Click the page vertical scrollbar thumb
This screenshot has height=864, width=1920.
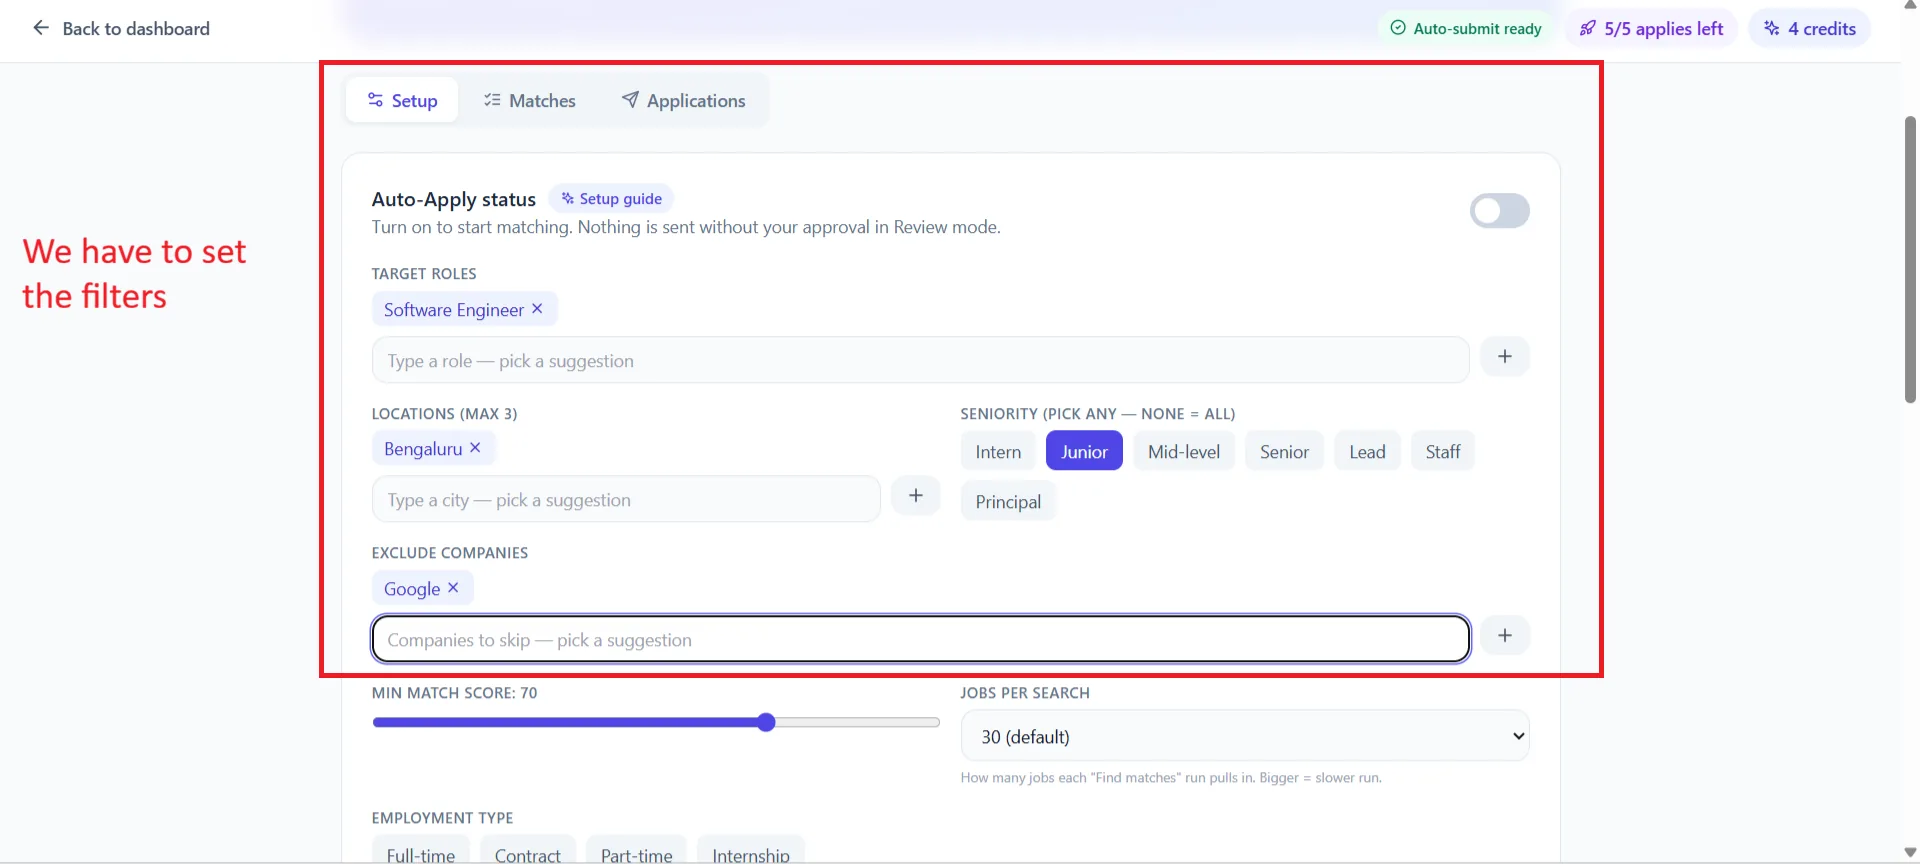tap(1910, 260)
